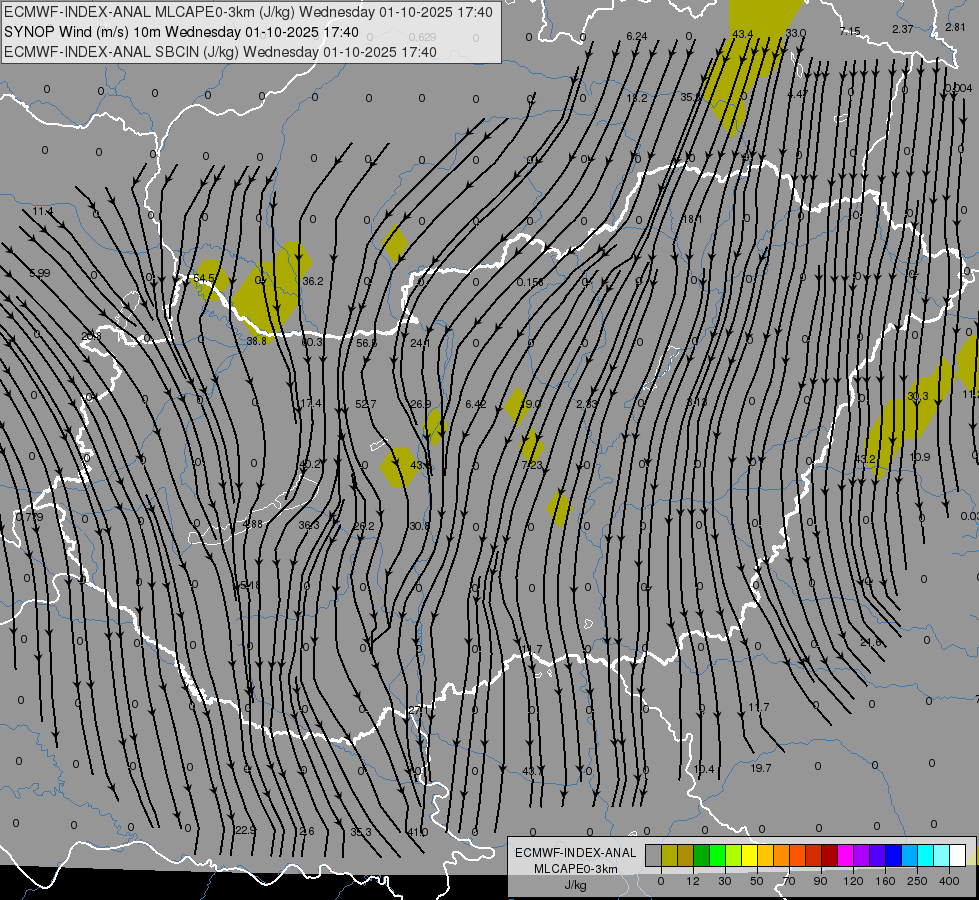Click the map value 17.4
Screen dimensions: 979x900
click(x=310, y=403)
